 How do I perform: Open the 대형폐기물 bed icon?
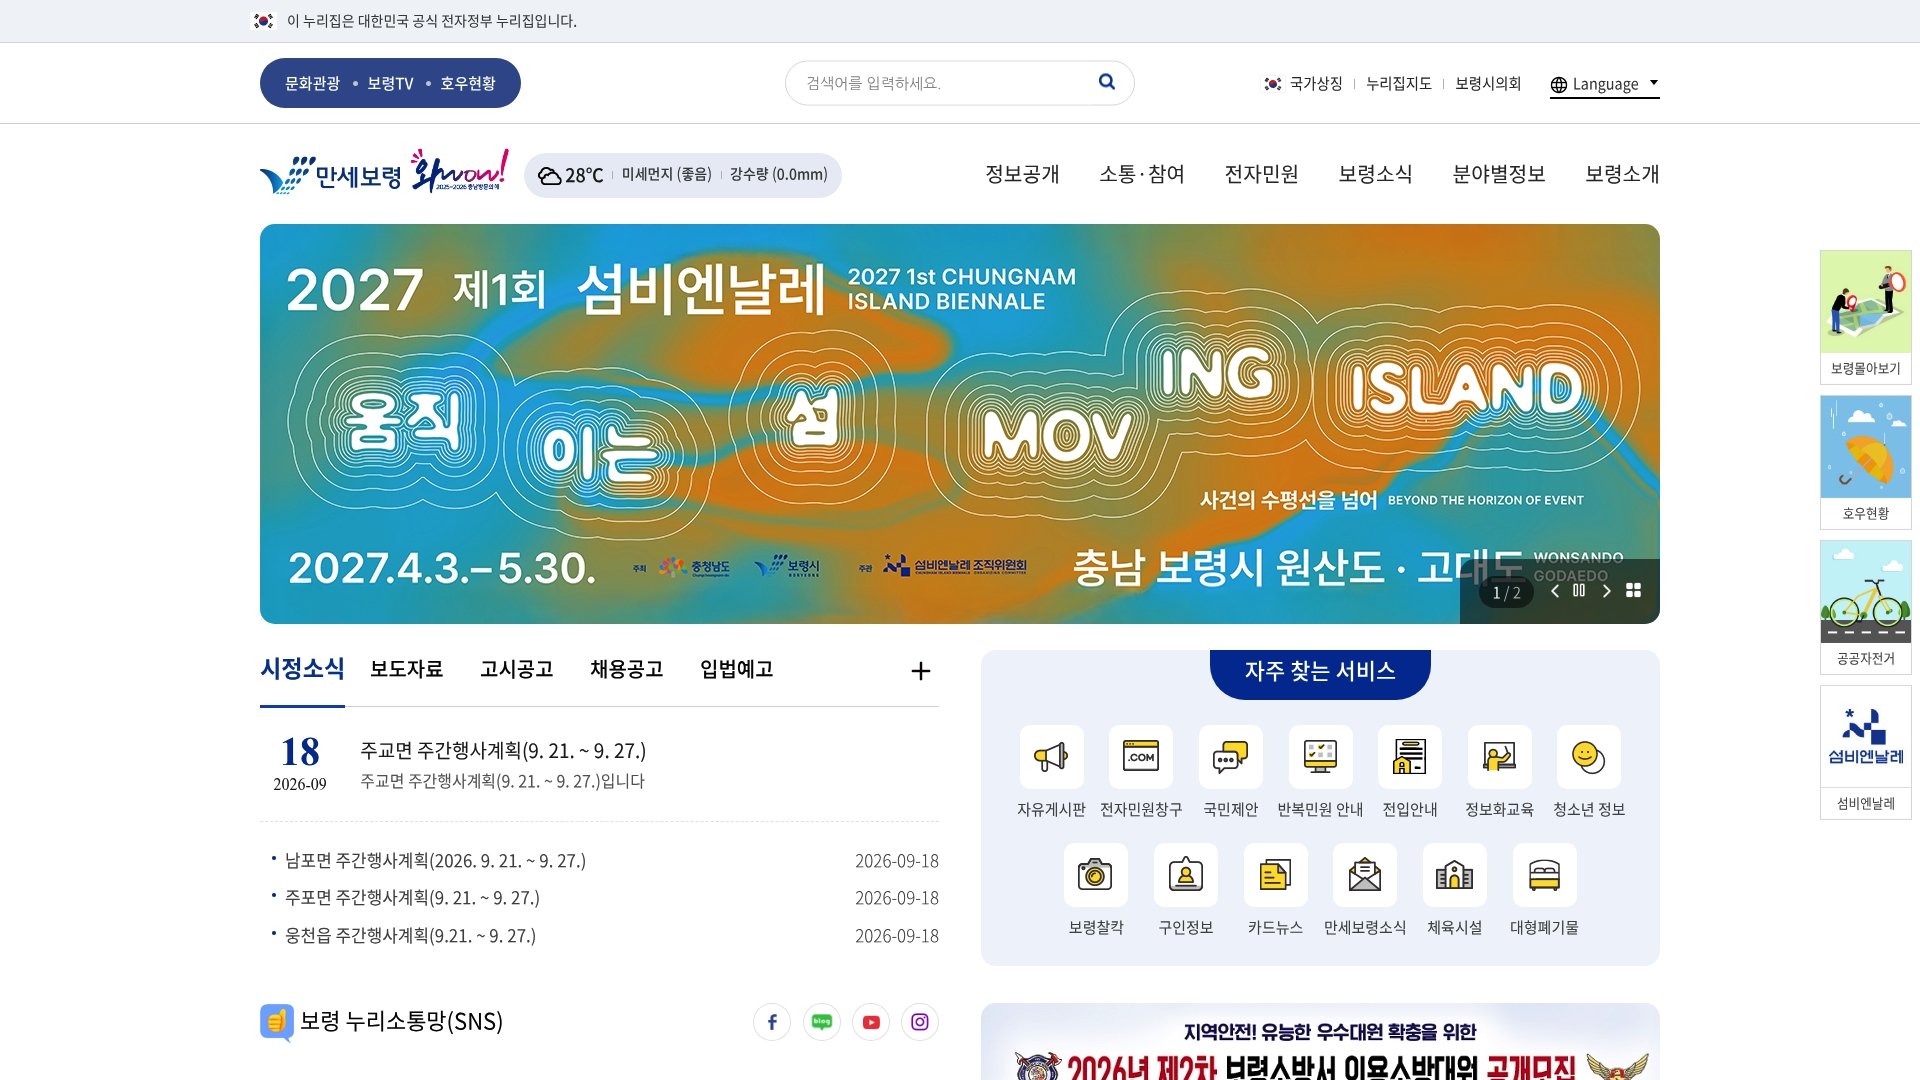1544,875
